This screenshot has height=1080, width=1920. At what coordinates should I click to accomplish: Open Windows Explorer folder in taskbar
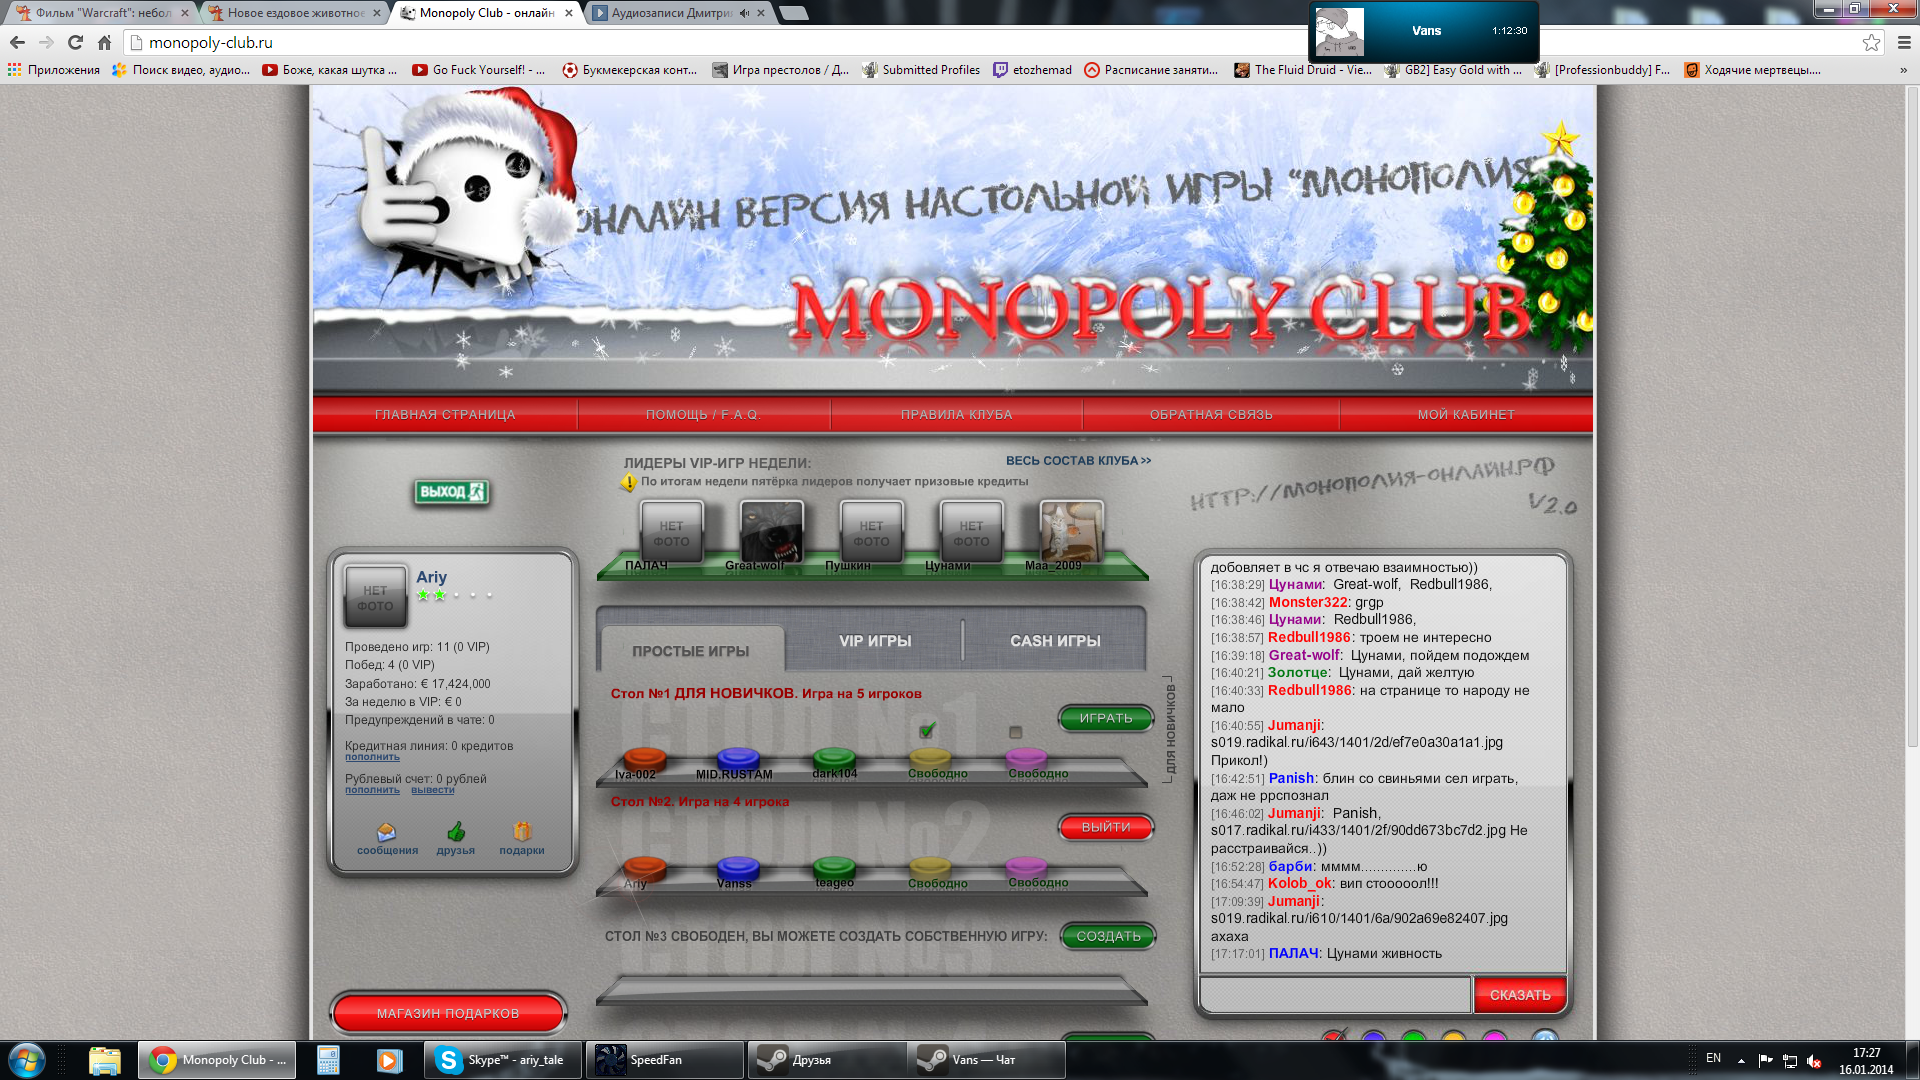[x=104, y=1060]
